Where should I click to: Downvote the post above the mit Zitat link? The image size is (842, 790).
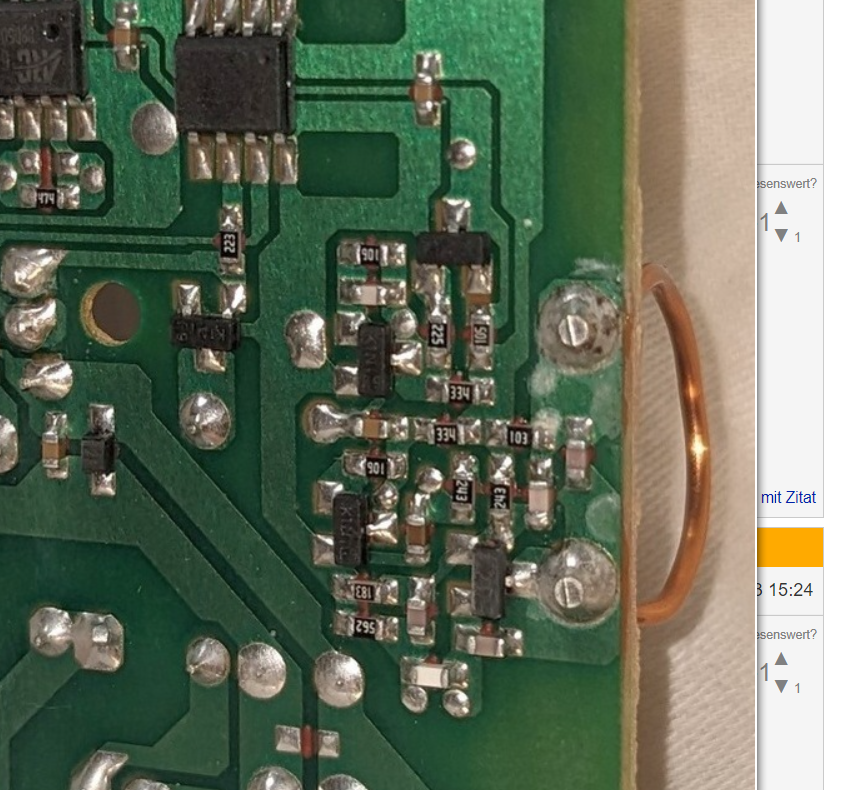pos(781,235)
